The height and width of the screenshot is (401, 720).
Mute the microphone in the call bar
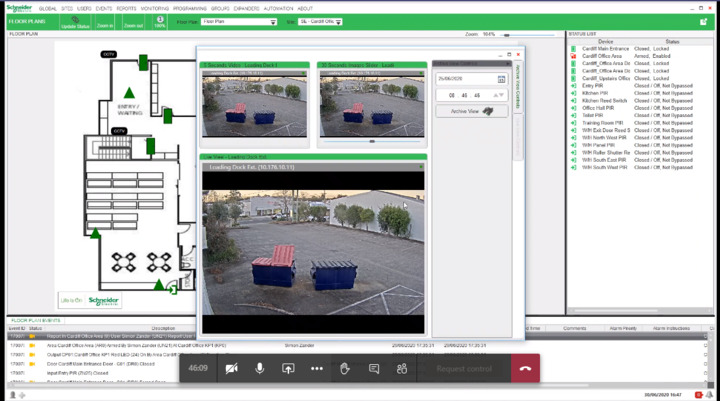260,368
